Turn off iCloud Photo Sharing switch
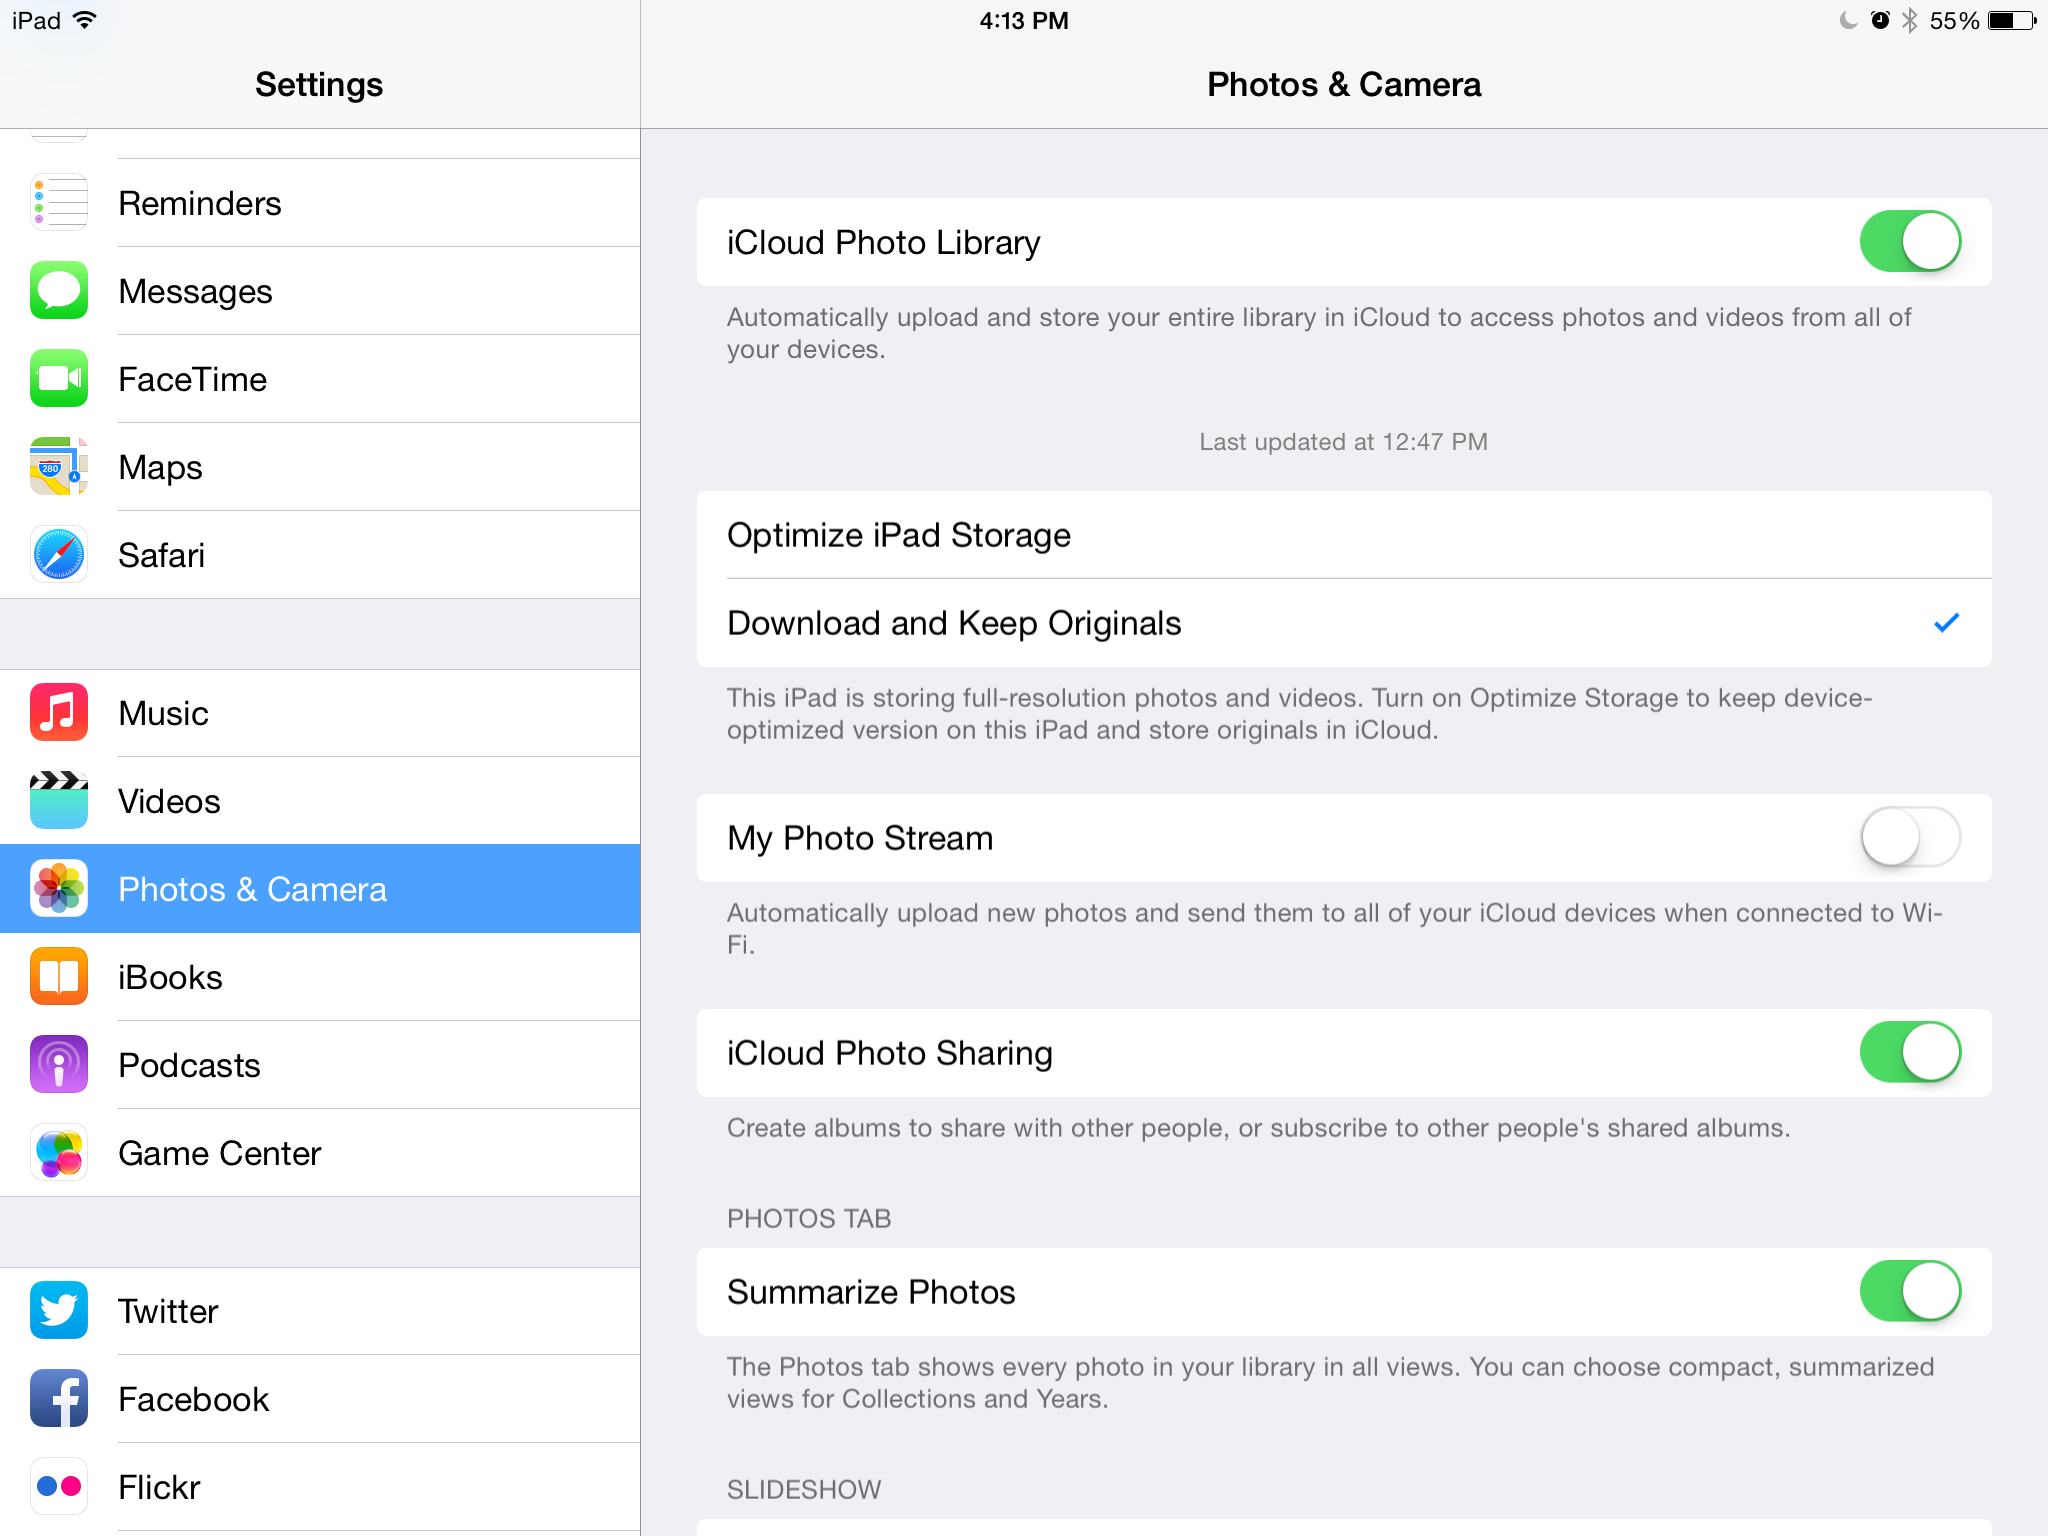This screenshot has height=1536, width=2048. [1910, 1053]
